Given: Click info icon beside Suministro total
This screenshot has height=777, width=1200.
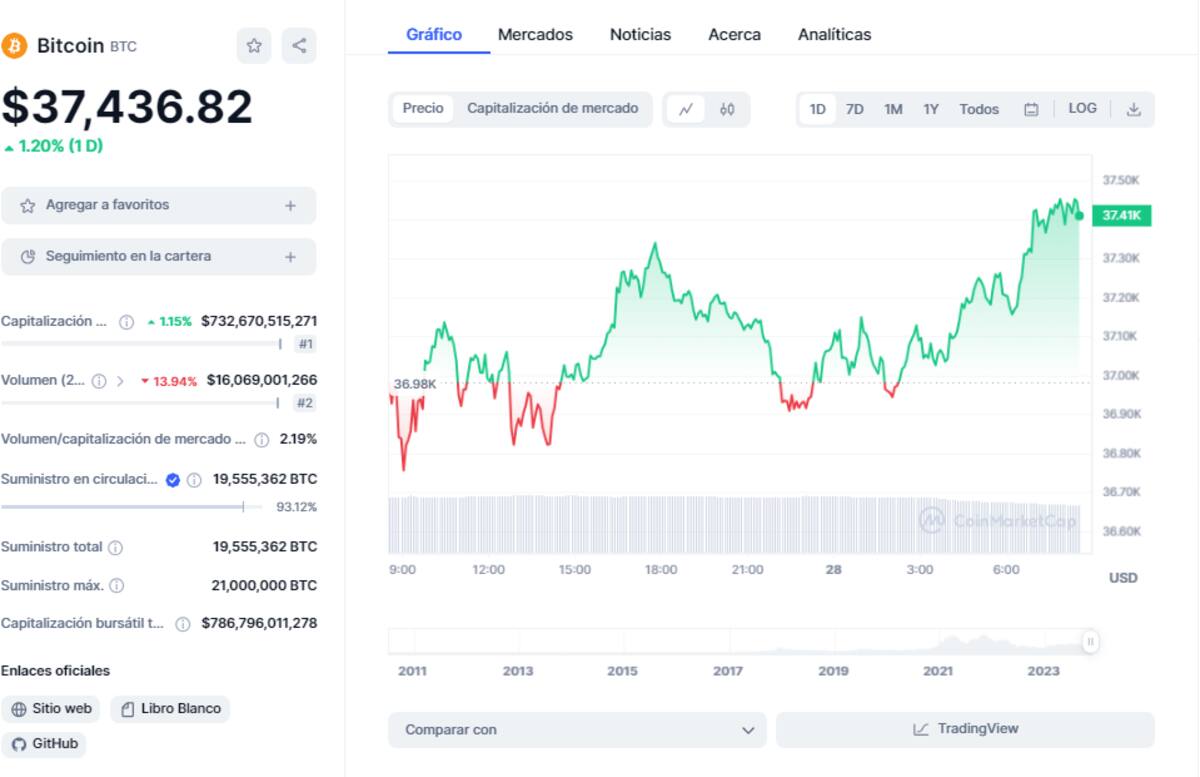Looking at the screenshot, I should point(115,548).
